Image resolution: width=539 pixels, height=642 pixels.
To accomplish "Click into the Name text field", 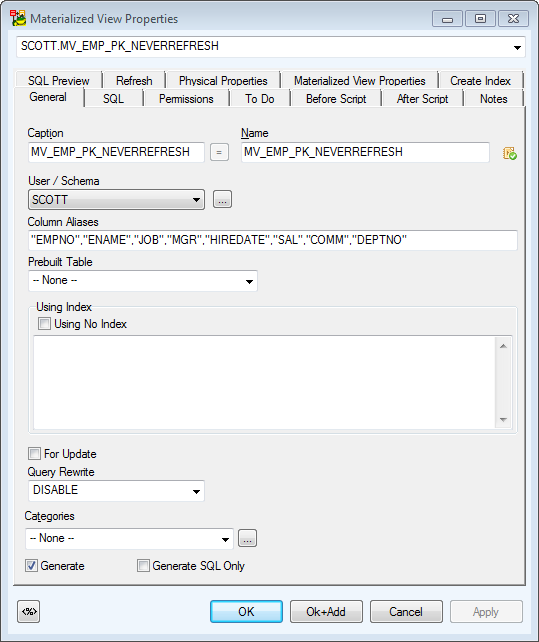I will point(365,152).
